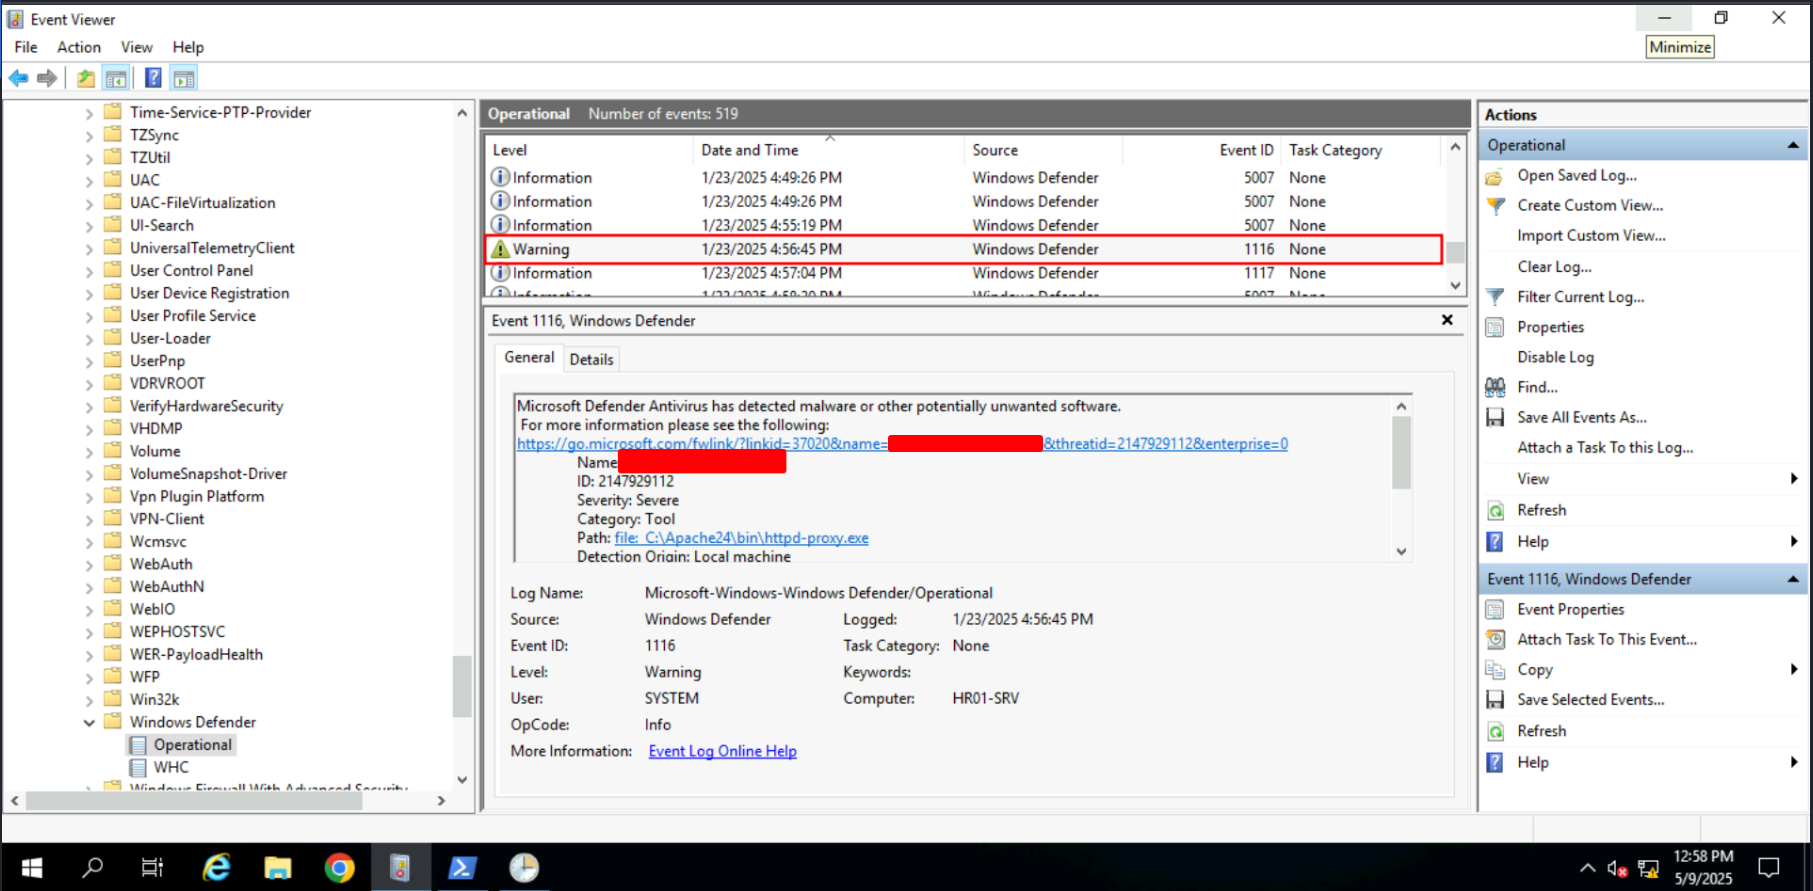Select the UniversalTelemetryClient tree item
This screenshot has width=1813, height=891.
coord(212,248)
